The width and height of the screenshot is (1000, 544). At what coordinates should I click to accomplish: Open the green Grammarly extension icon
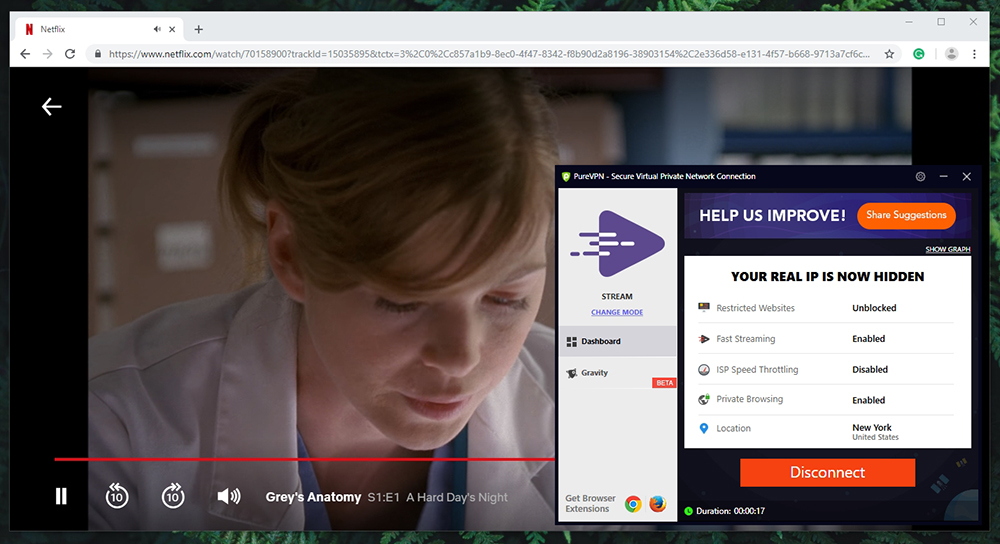pyautogui.click(x=919, y=54)
